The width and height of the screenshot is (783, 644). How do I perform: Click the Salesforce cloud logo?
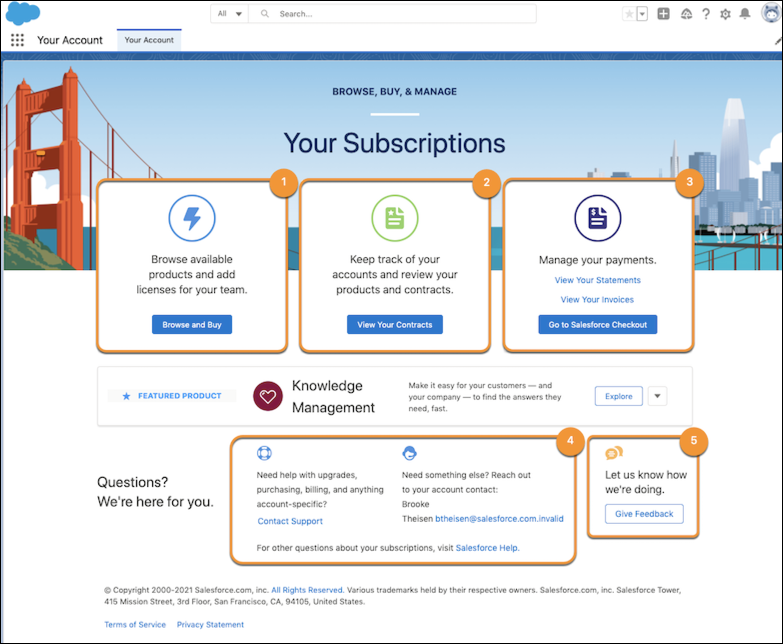click(22, 13)
